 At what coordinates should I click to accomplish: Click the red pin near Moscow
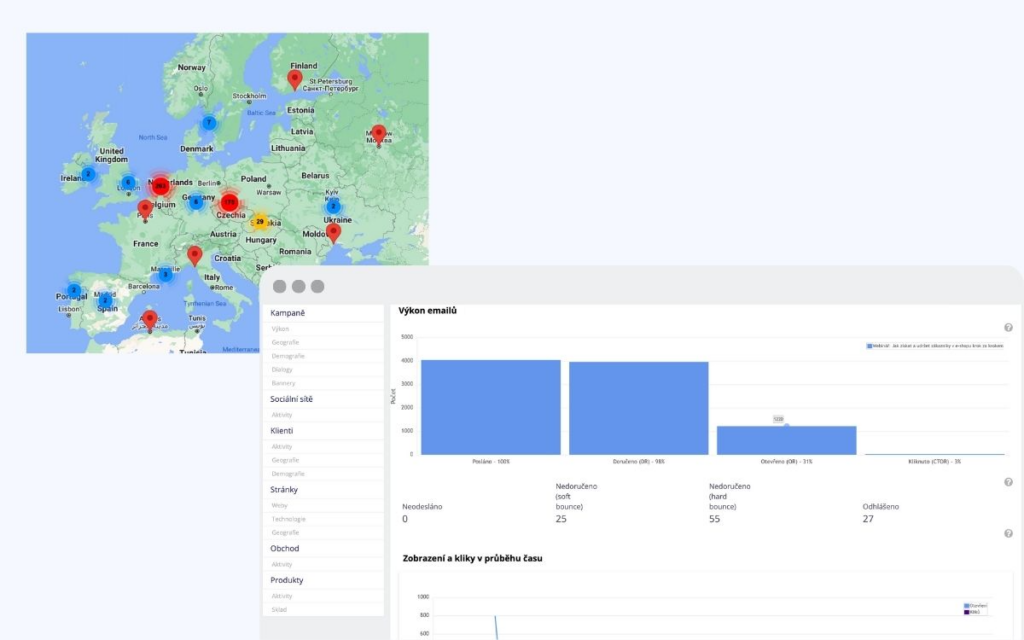pyautogui.click(x=379, y=135)
